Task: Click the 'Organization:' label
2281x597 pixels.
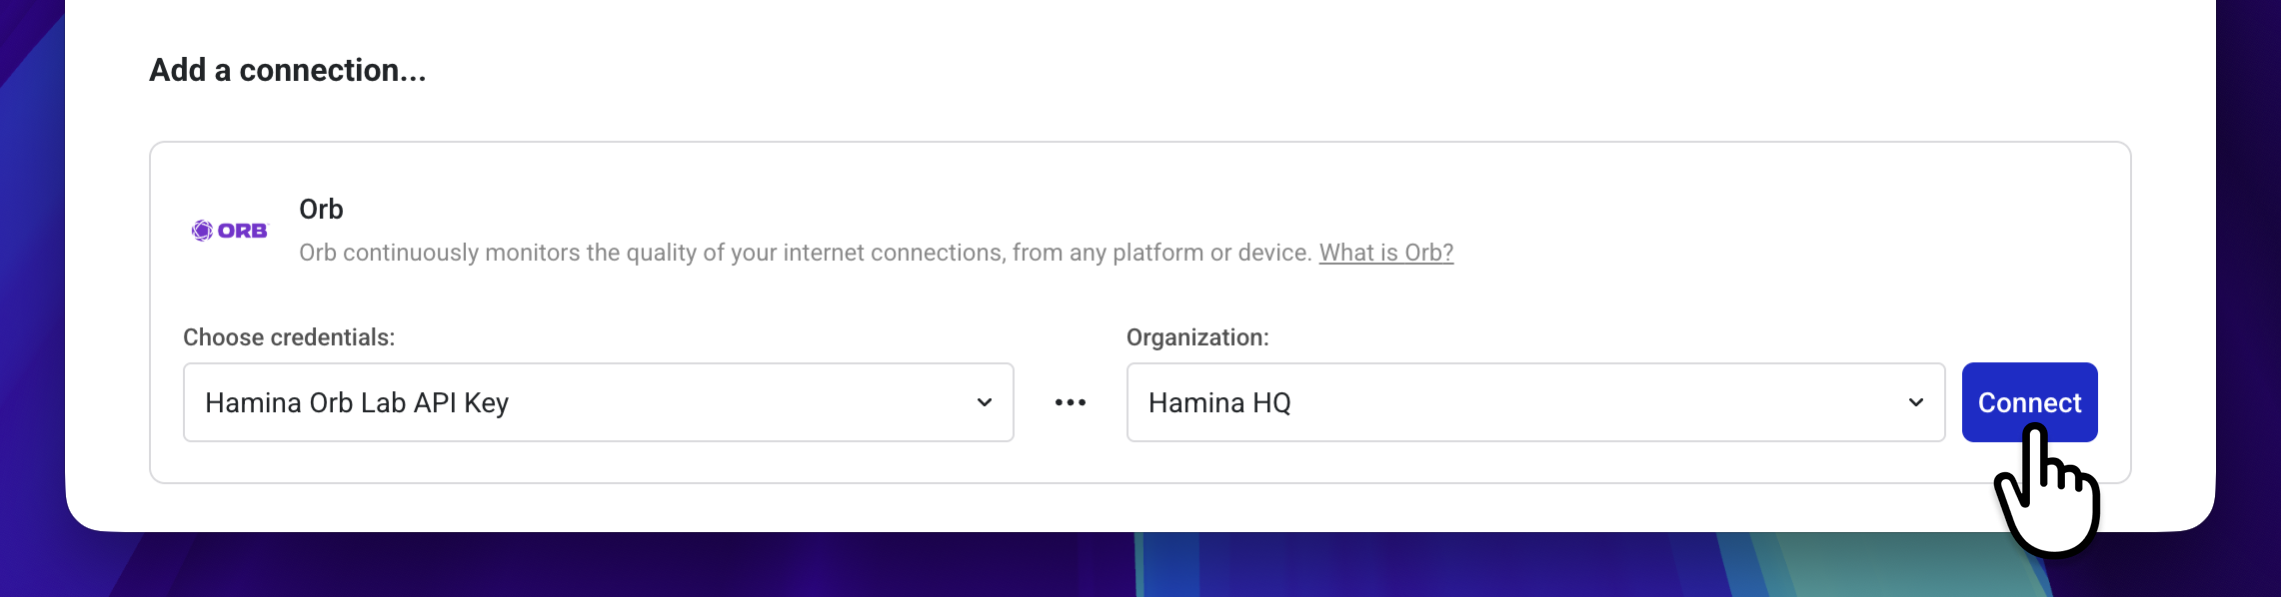Action: [x=1197, y=337]
